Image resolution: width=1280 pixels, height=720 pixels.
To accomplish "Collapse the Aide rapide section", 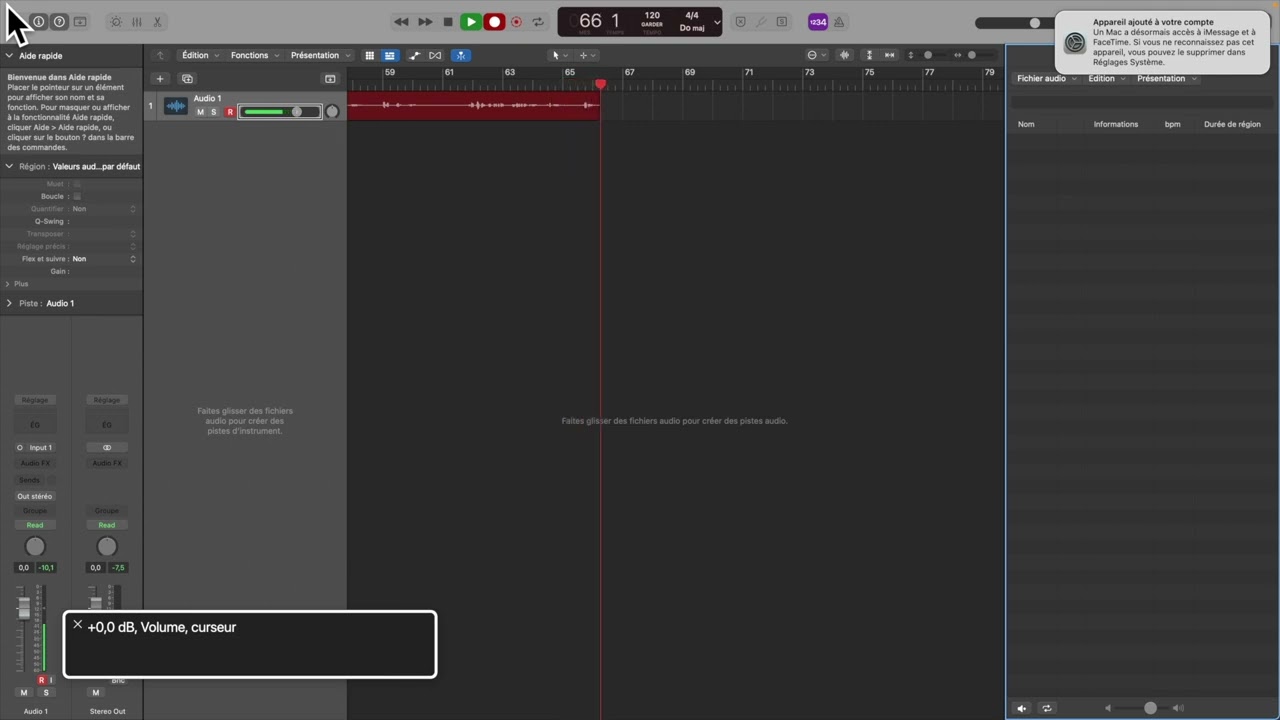I will [x=9, y=56].
